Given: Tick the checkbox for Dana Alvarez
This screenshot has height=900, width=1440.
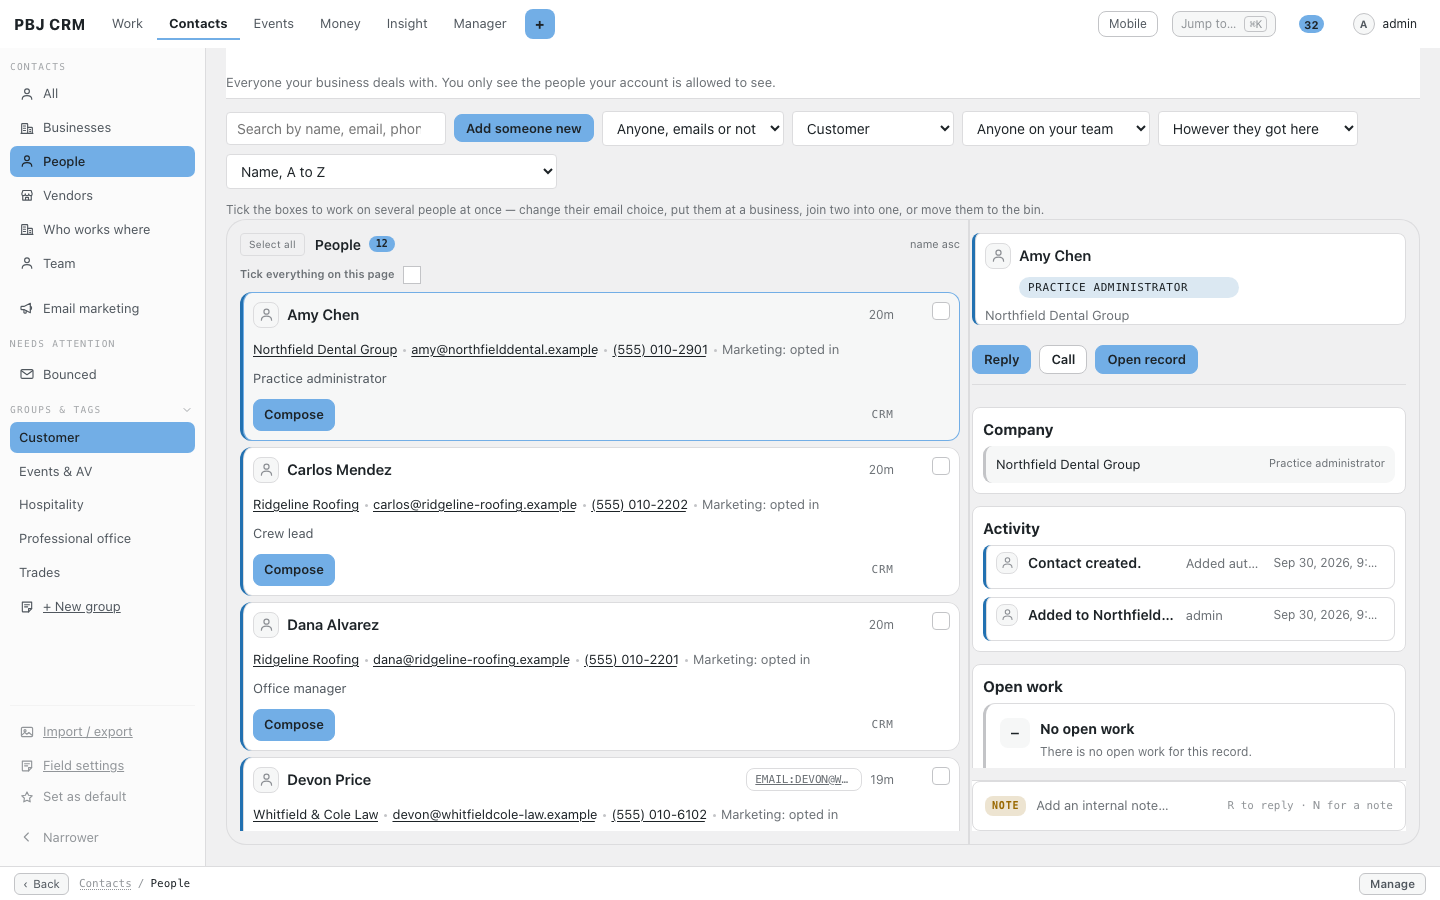Looking at the screenshot, I should click(941, 621).
